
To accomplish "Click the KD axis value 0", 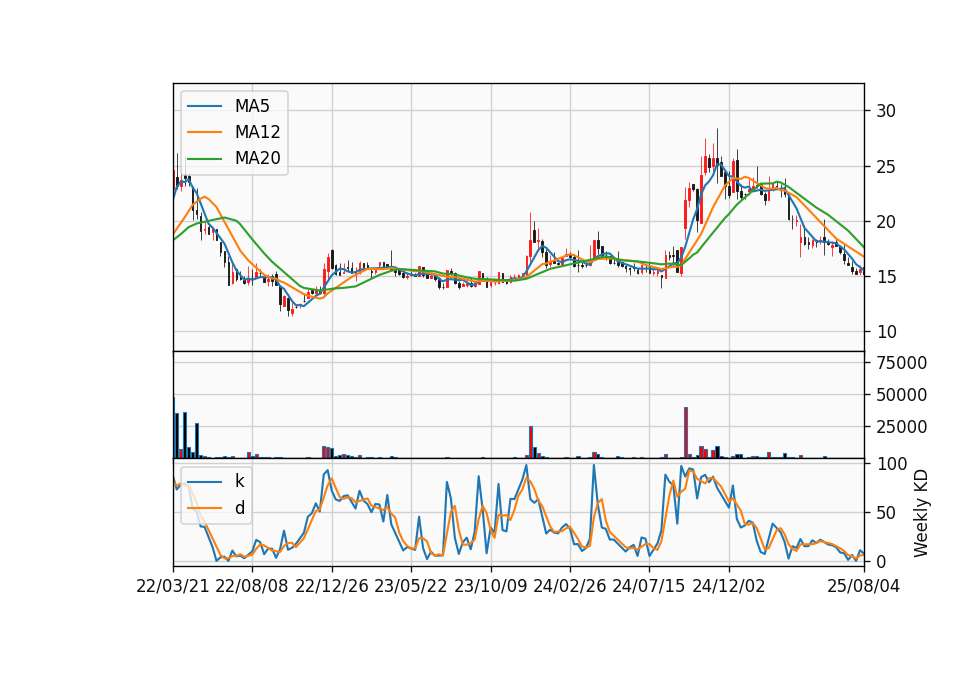I will pyautogui.click(x=881, y=561).
